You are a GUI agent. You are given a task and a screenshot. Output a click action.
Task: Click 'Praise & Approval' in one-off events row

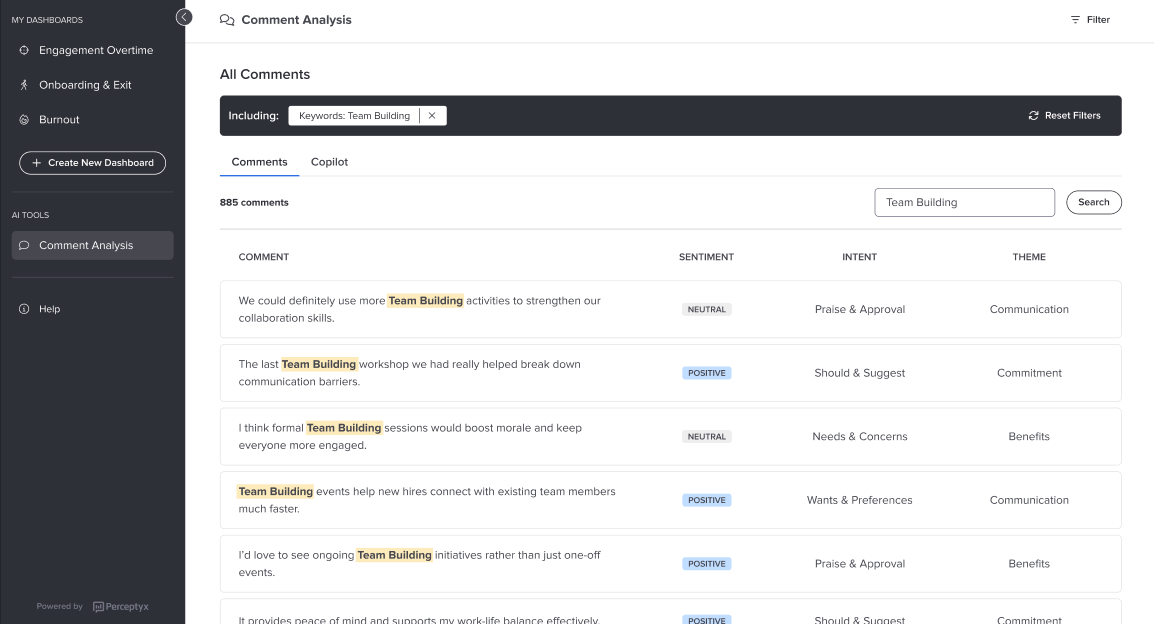(860, 564)
